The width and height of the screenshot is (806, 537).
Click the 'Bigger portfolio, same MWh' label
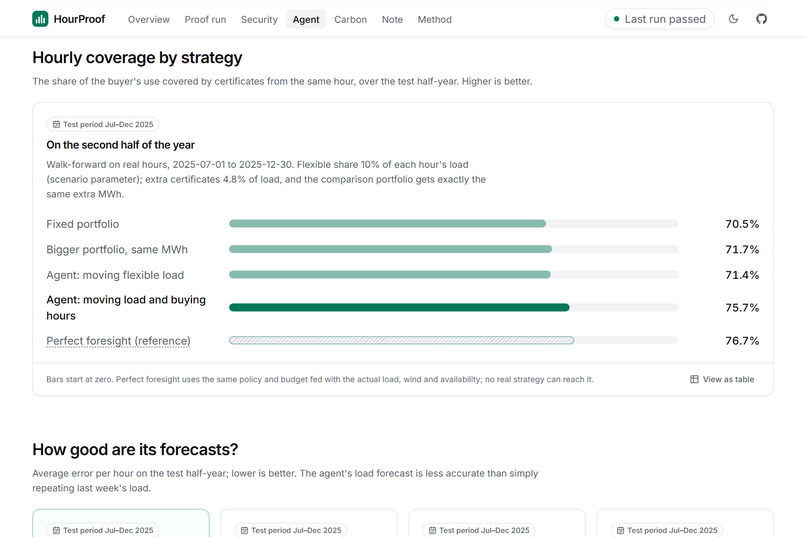117,250
